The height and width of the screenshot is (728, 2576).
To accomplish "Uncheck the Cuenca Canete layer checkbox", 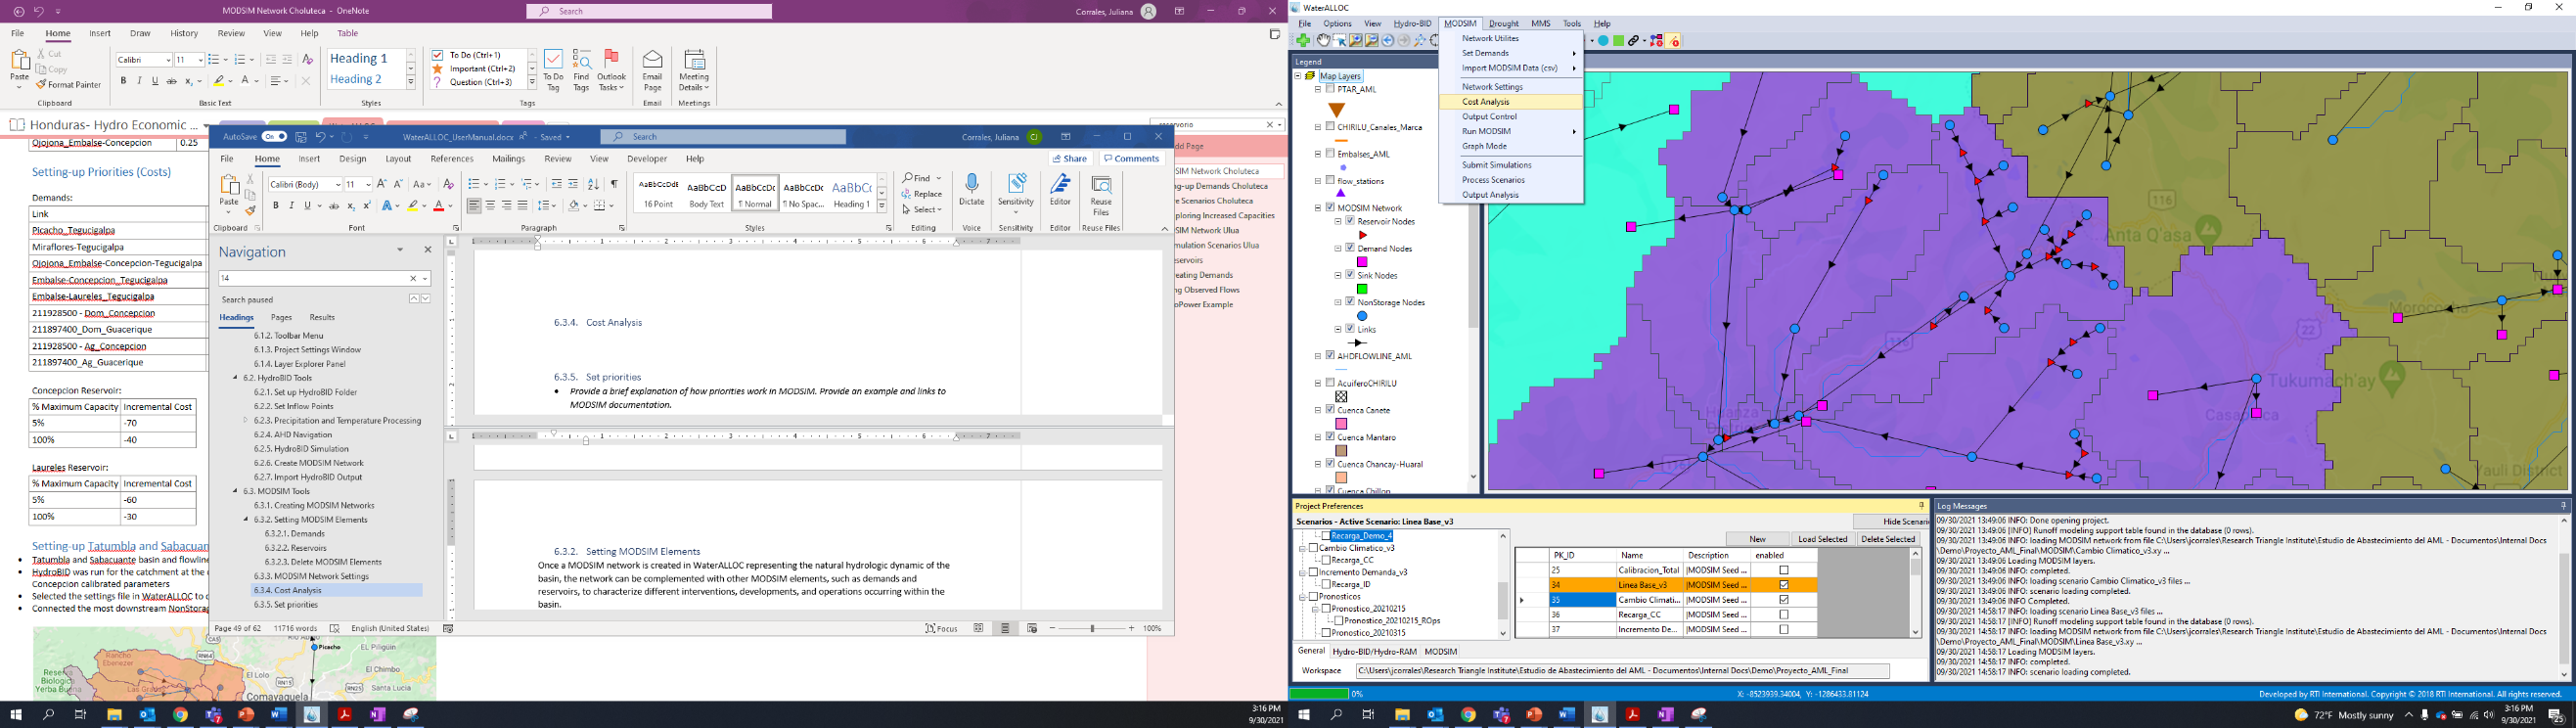I will pos(1330,410).
